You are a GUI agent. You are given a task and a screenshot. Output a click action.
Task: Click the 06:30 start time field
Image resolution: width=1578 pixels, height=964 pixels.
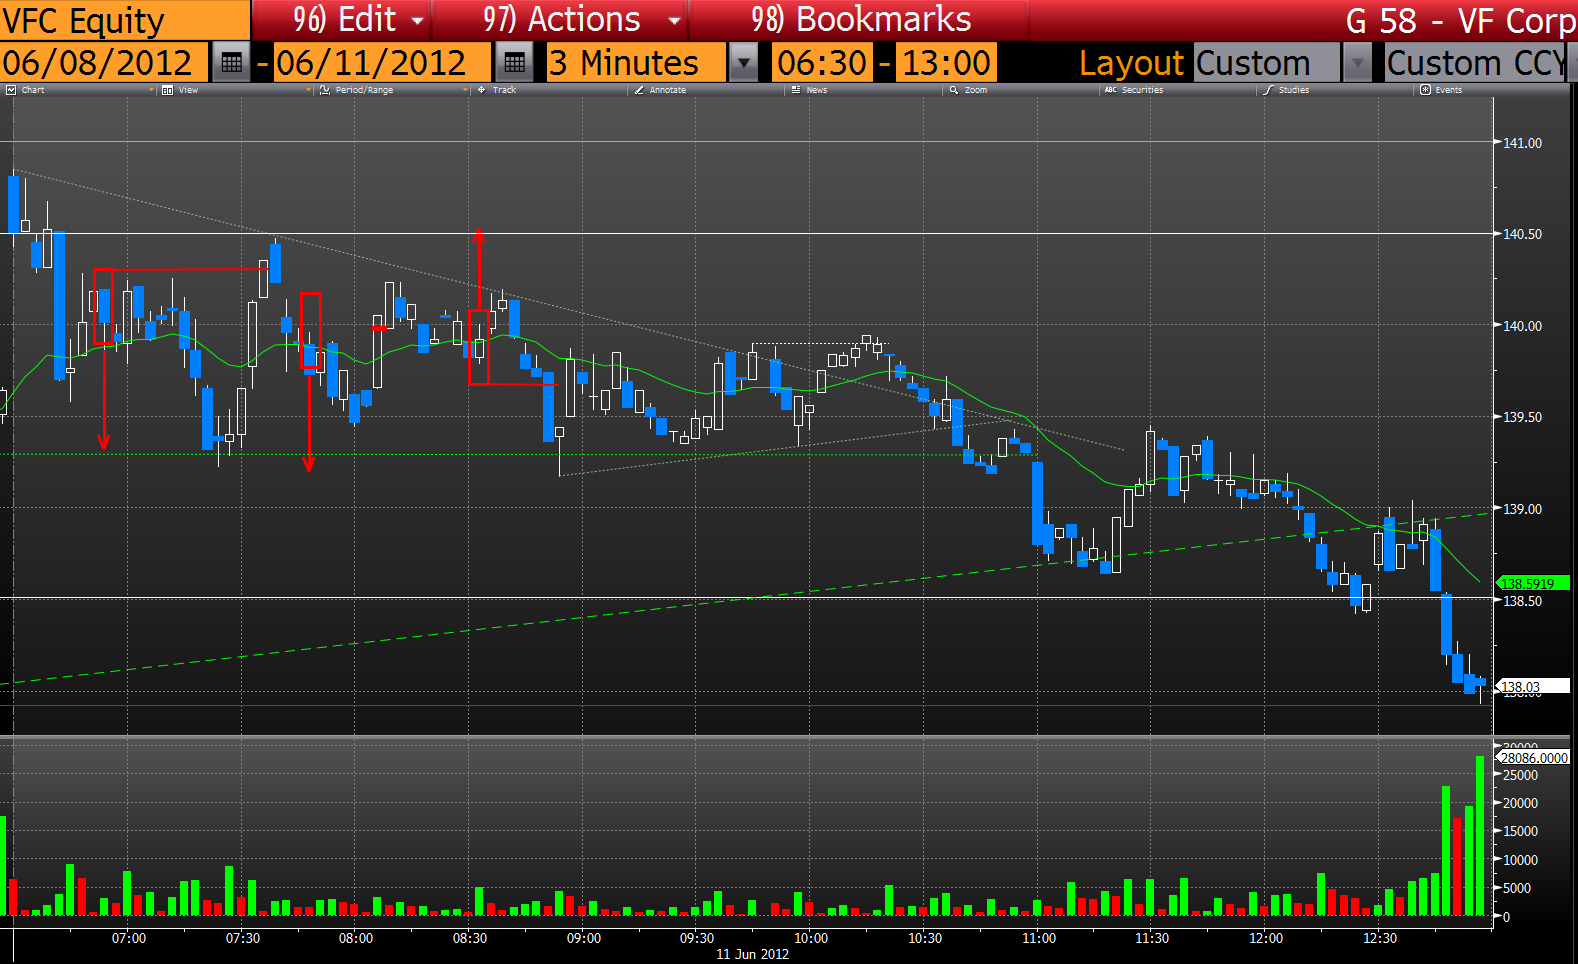point(822,62)
